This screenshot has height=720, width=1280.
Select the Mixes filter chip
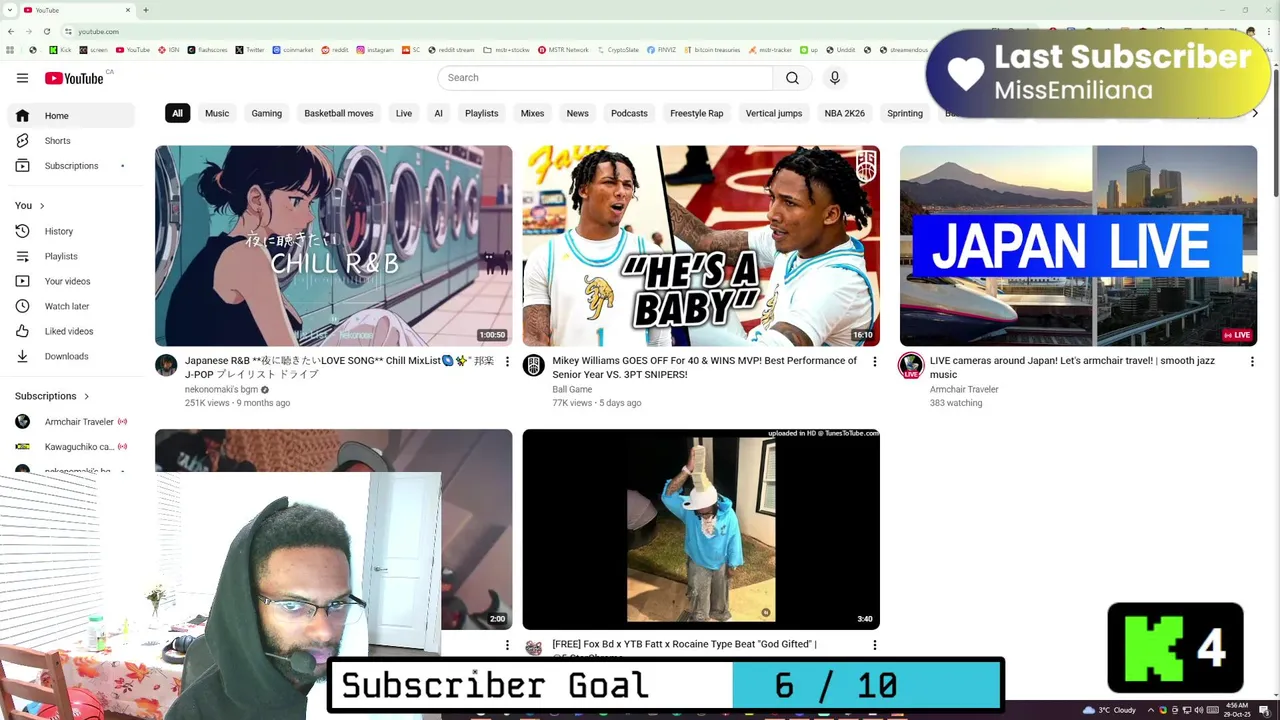(x=532, y=113)
